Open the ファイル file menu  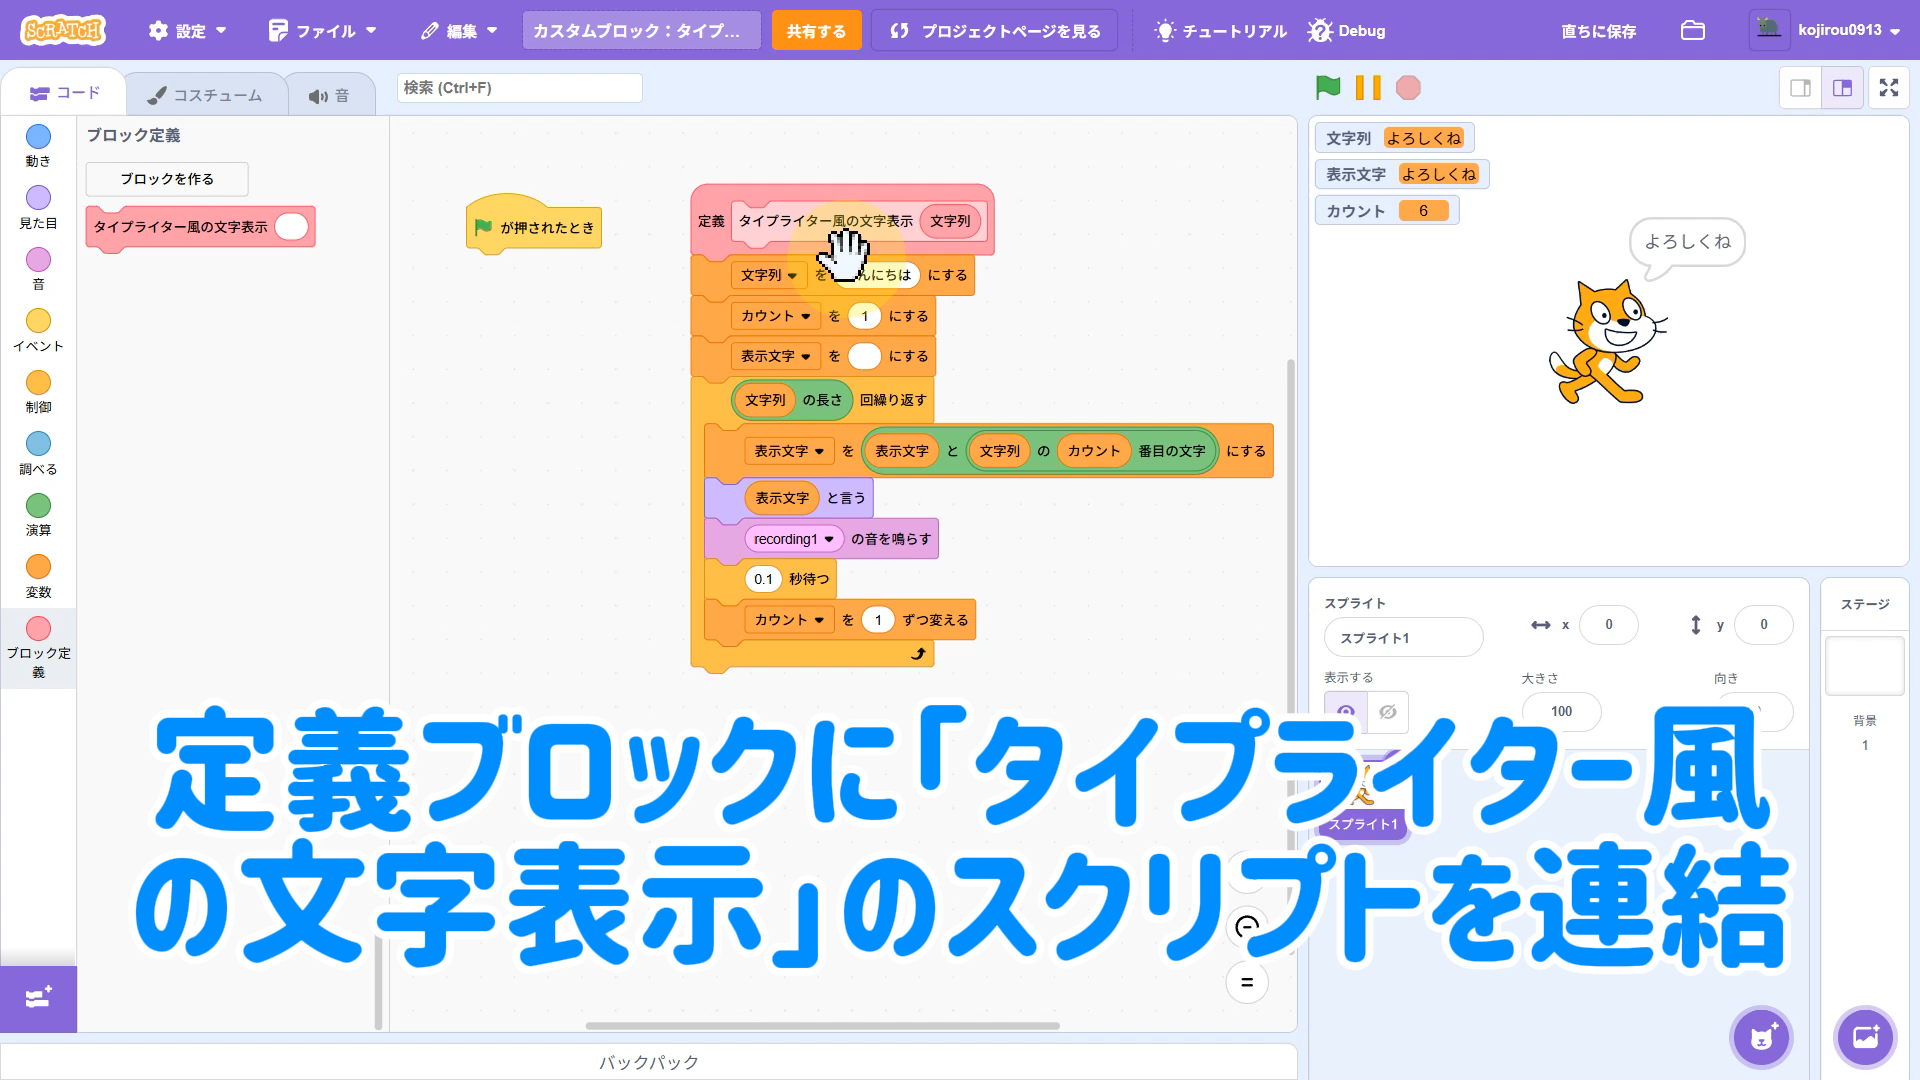[x=322, y=31]
